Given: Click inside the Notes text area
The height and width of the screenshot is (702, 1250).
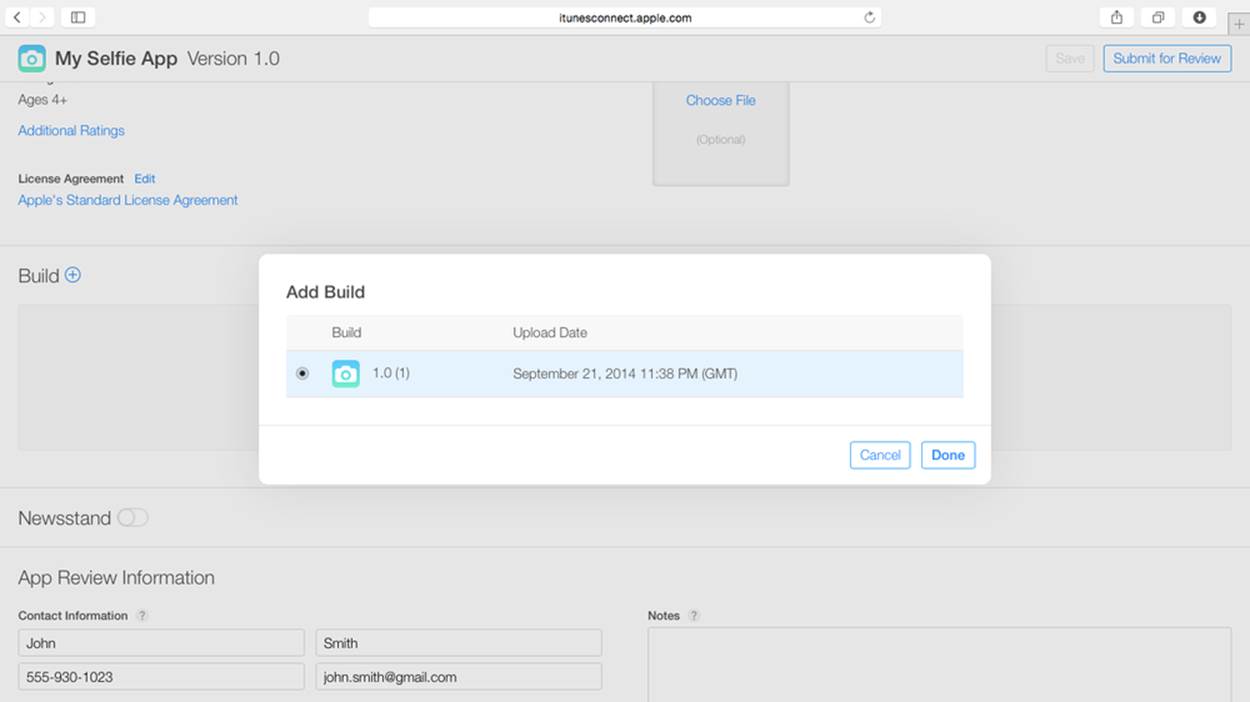Looking at the screenshot, I should (x=940, y=665).
